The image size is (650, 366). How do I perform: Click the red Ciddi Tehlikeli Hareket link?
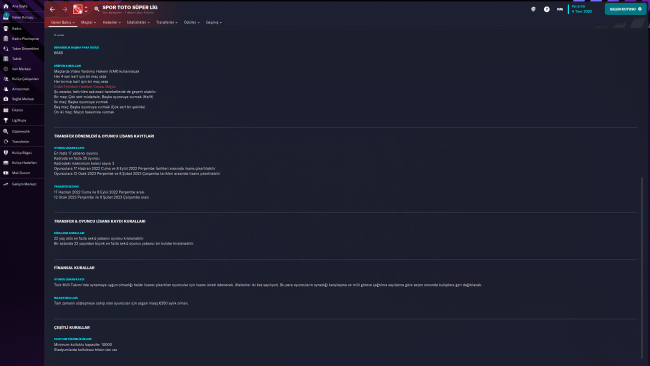coord(85,87)
